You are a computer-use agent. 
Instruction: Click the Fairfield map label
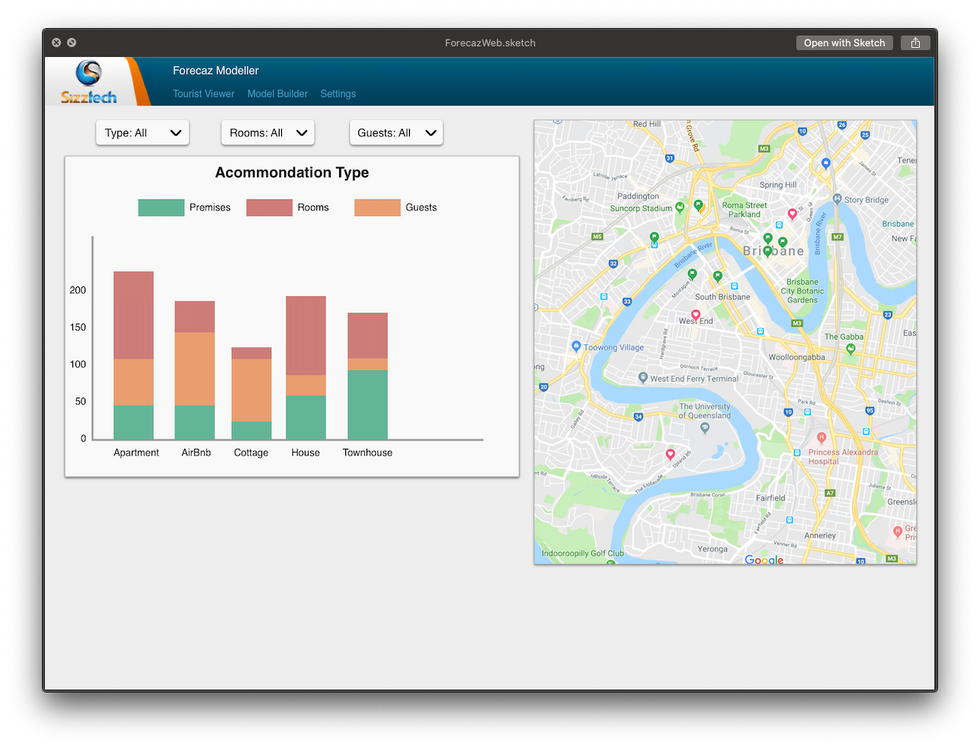coord(771,498)
